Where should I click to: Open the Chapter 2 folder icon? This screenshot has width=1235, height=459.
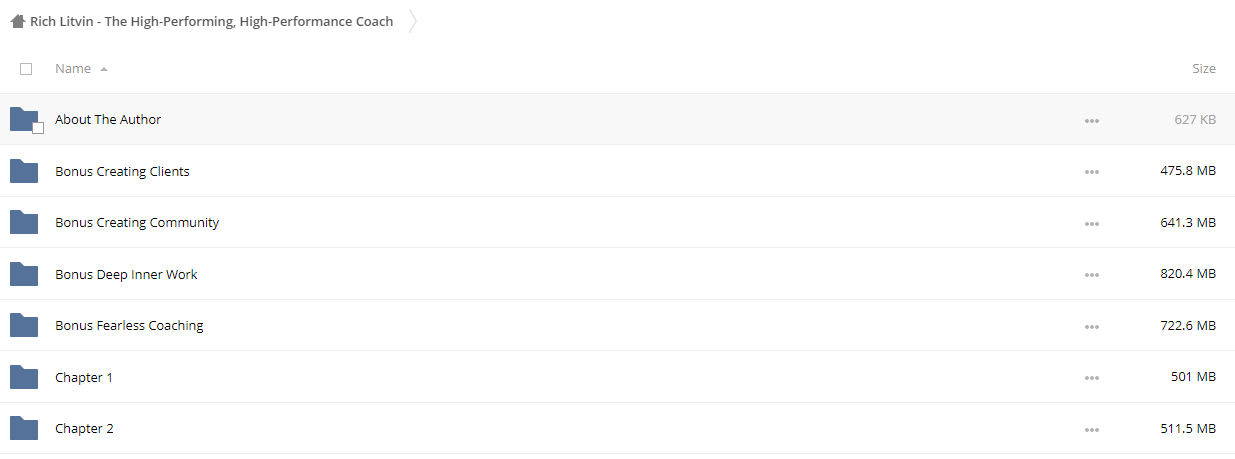pyautogui.click(x=24, y=428)
